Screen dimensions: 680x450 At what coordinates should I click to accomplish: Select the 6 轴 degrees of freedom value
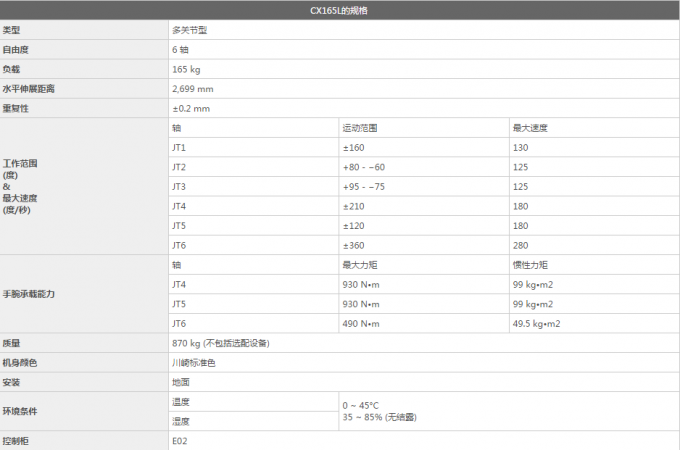(181, 49)
